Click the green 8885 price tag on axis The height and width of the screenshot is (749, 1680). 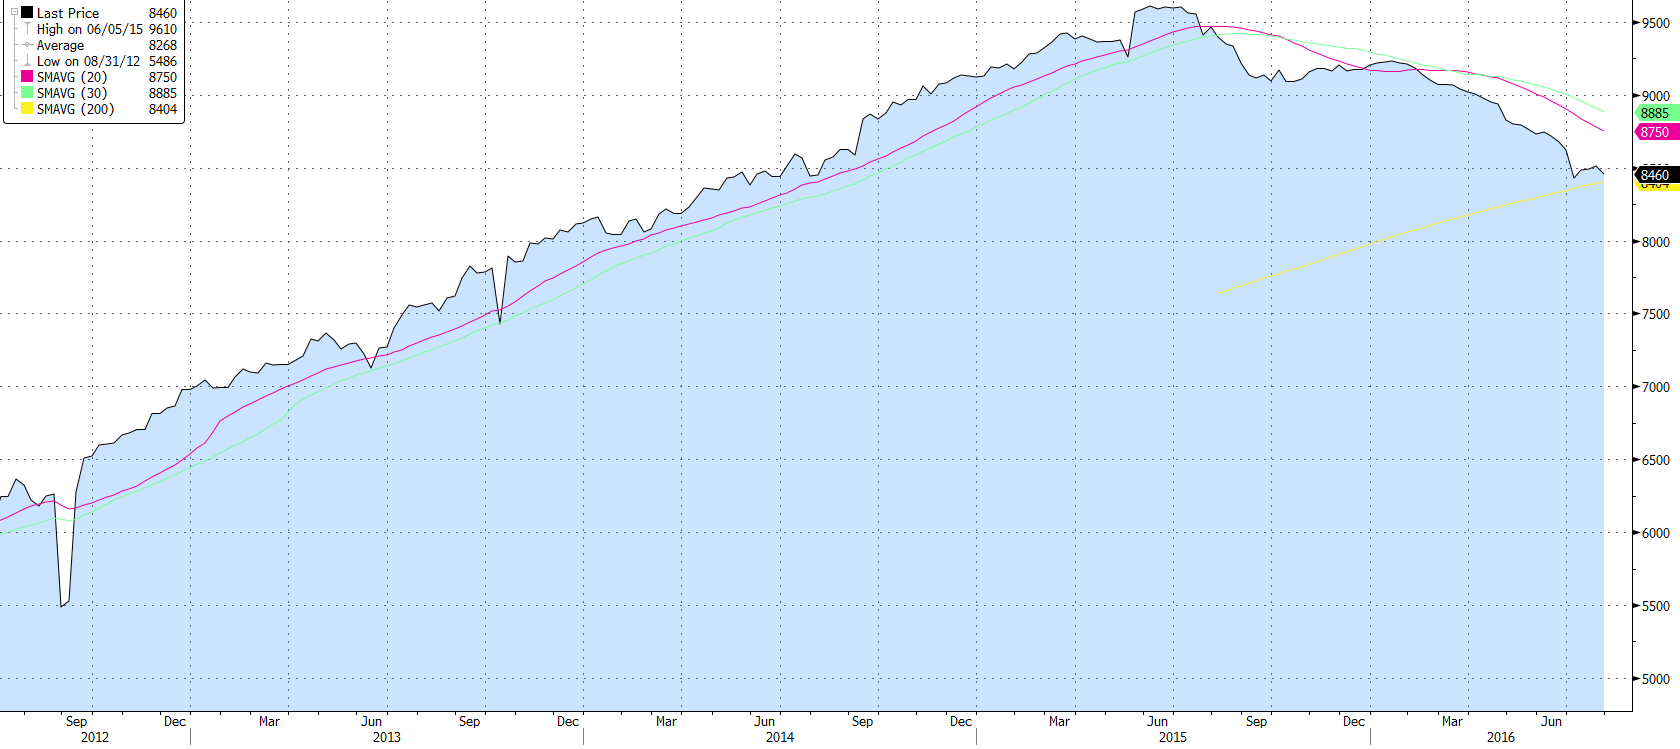(x=1657, y=113)
